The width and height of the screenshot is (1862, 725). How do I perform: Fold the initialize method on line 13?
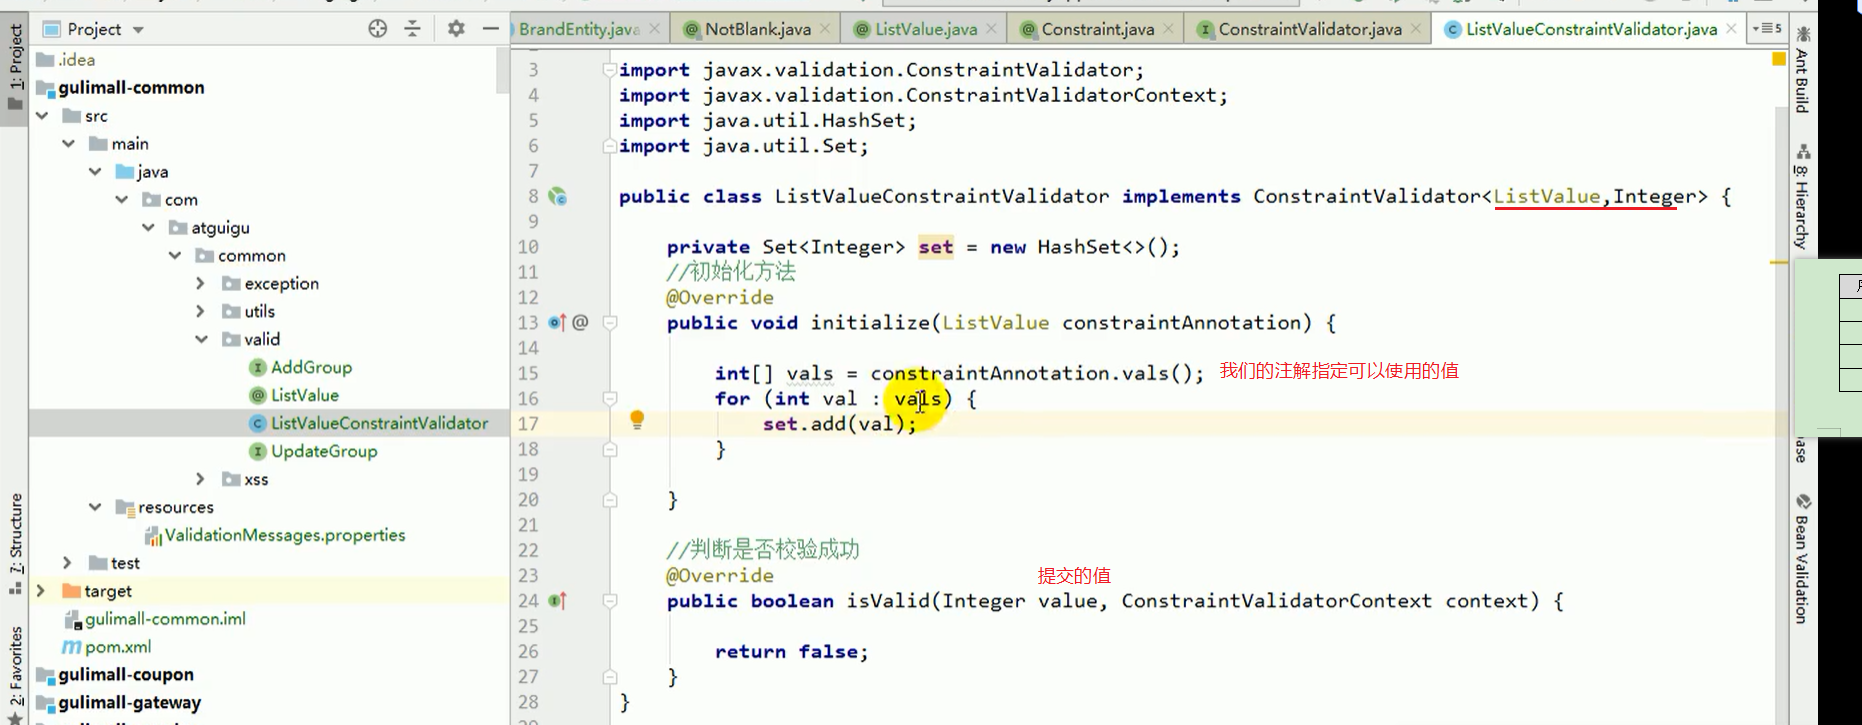[x=609, y=323]
